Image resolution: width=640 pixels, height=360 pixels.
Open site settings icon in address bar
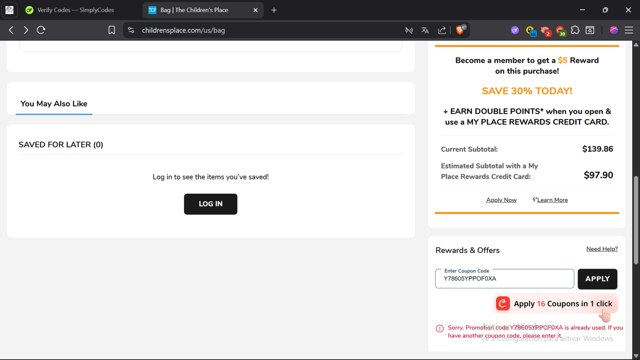[x=131, y=30]
